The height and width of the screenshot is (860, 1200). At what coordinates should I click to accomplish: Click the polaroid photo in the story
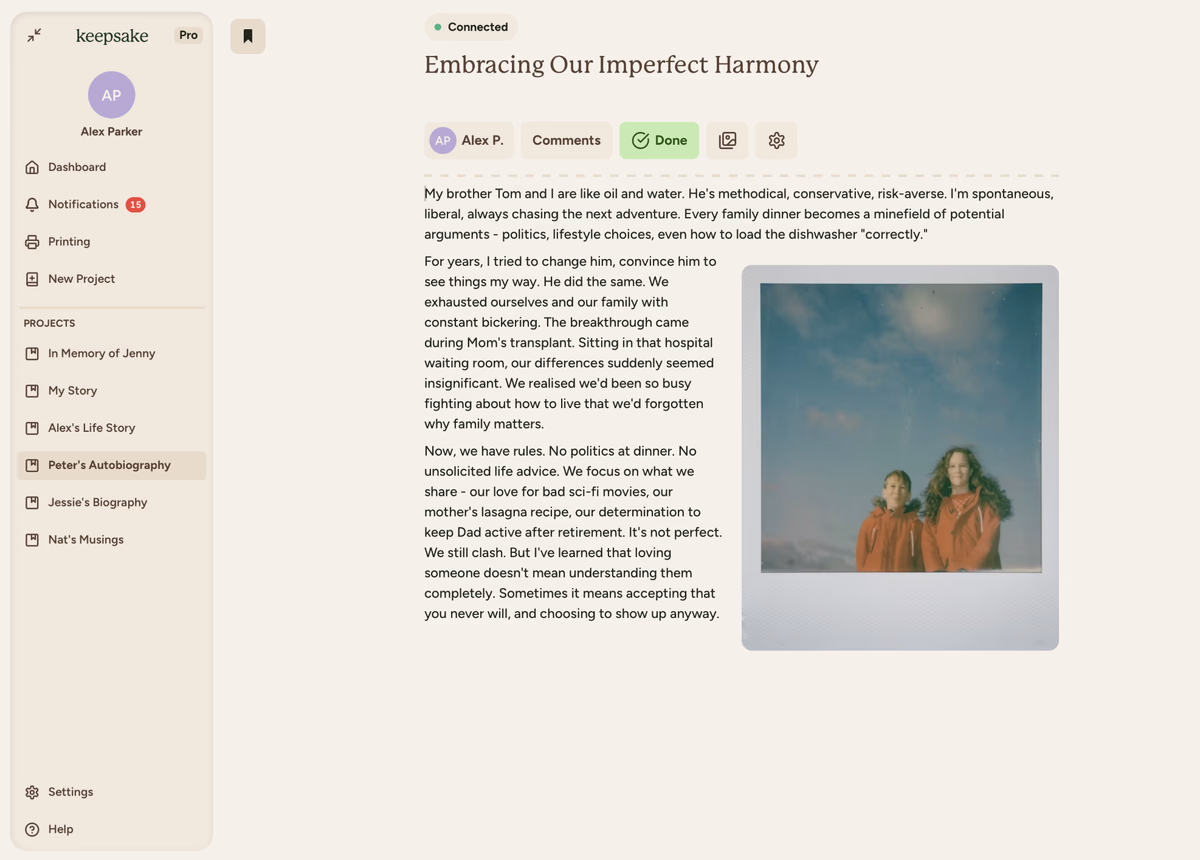click(x=900, y=457)
